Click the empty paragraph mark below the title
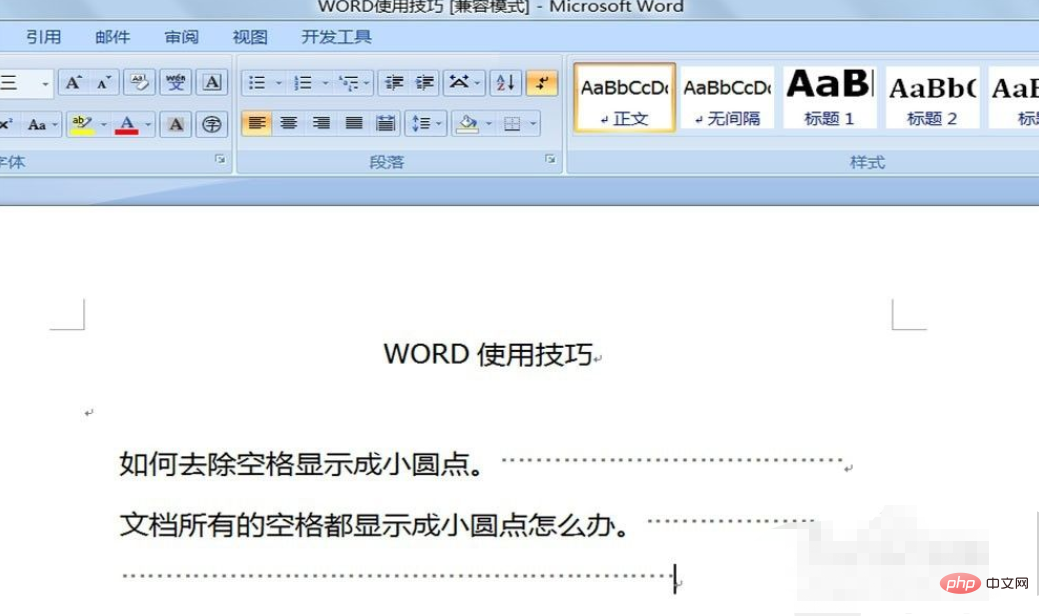 89,413
